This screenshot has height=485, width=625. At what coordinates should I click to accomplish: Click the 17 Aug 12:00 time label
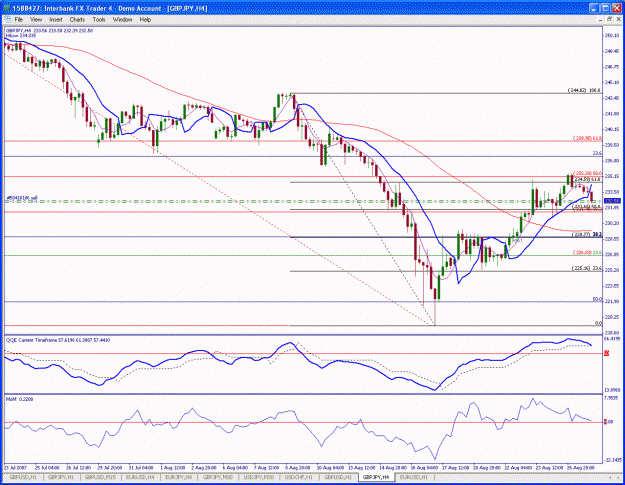pyautogui.click(x=456, y=467)
